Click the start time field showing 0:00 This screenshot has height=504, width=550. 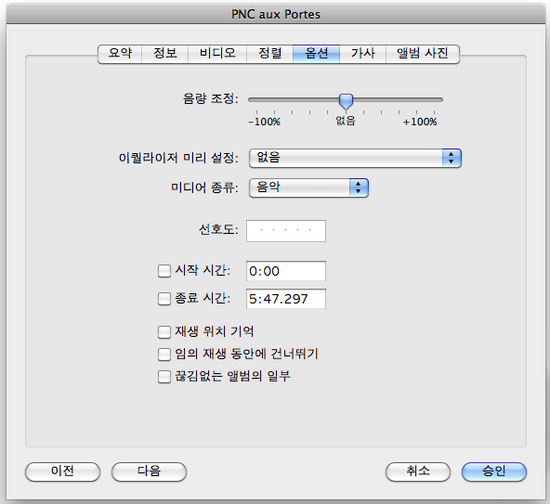[x=286, y=271]
